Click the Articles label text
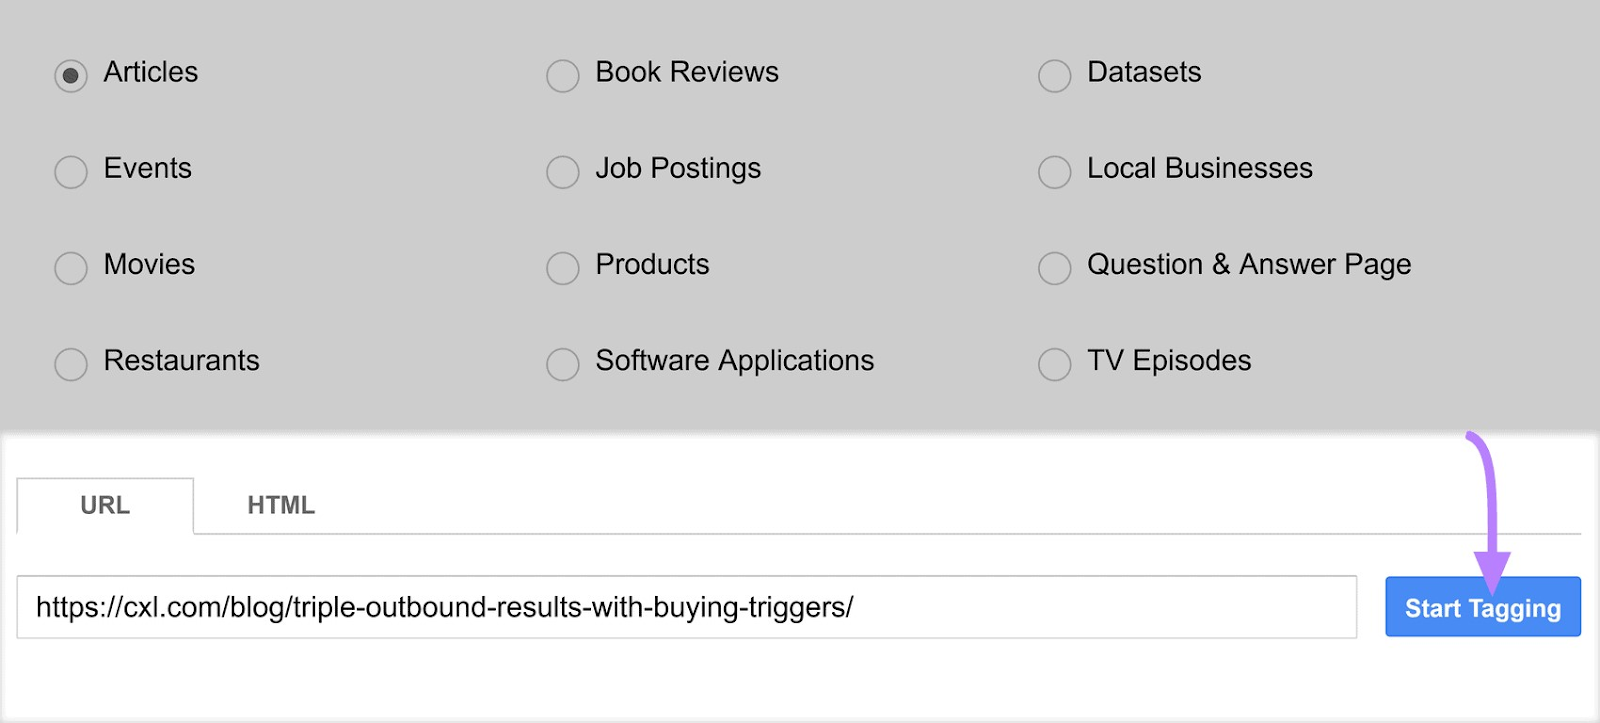This screenshot has width=1600, height=723. click(151, 72)
